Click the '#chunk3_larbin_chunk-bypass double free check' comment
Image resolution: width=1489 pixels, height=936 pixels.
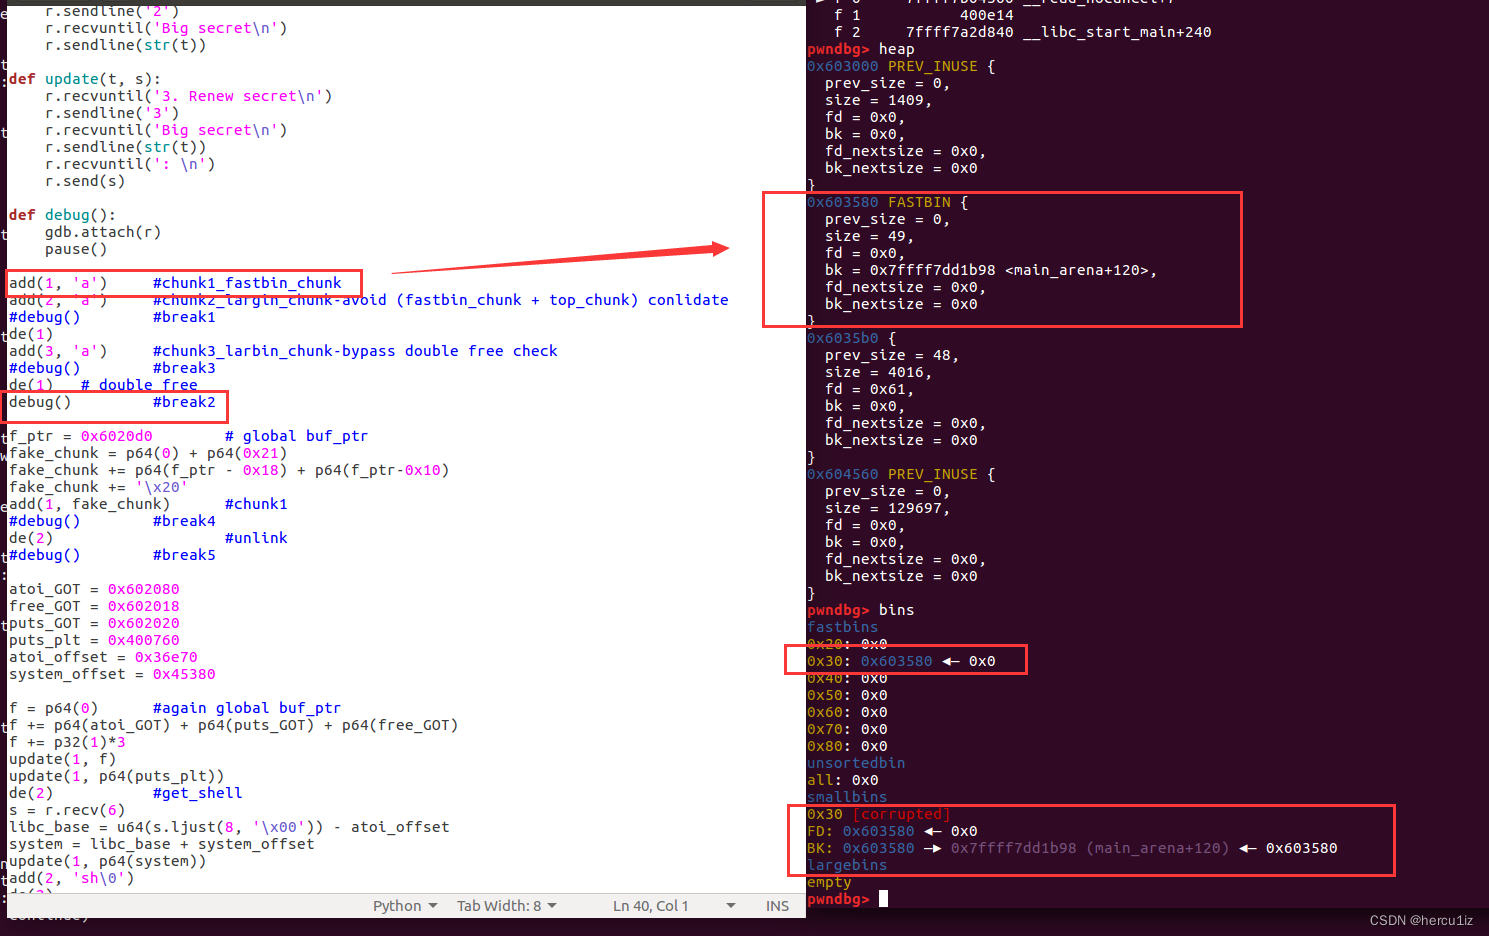click(x=355, y=351)
